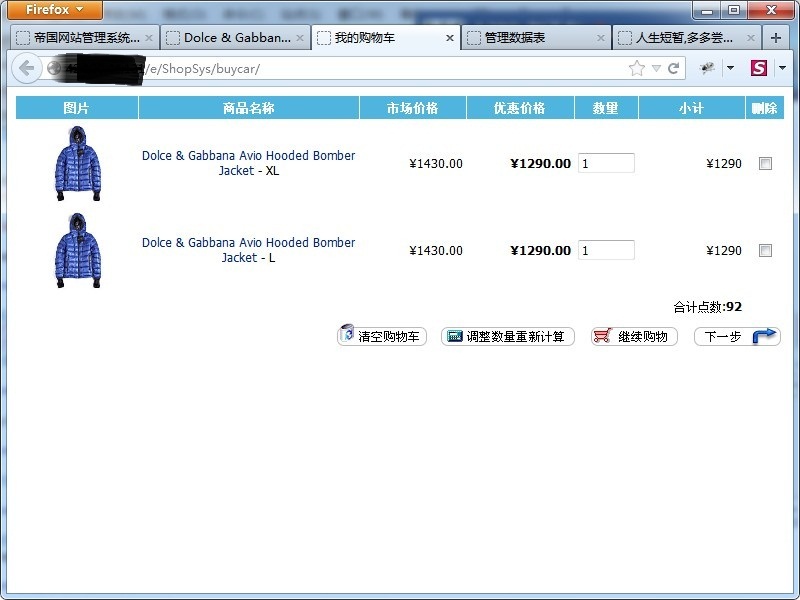Close the Dolce & Gabban... tab
The width and height of the screenshot is (800, 600).
(x=299, y=38)
